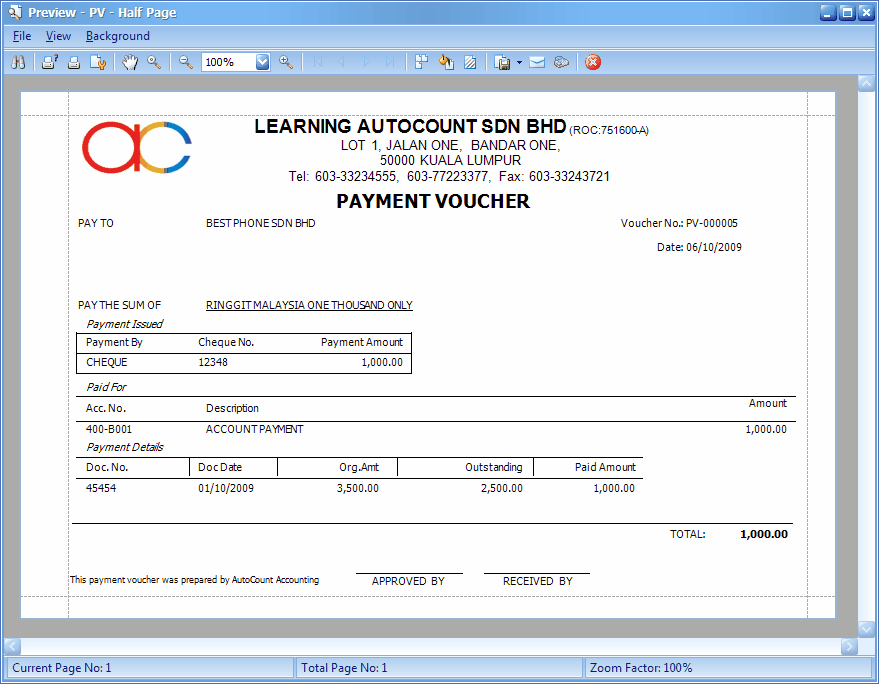Click 'BEST PHONE SDN BHD' payee text
879x684 pixels.
click(261, 223)
